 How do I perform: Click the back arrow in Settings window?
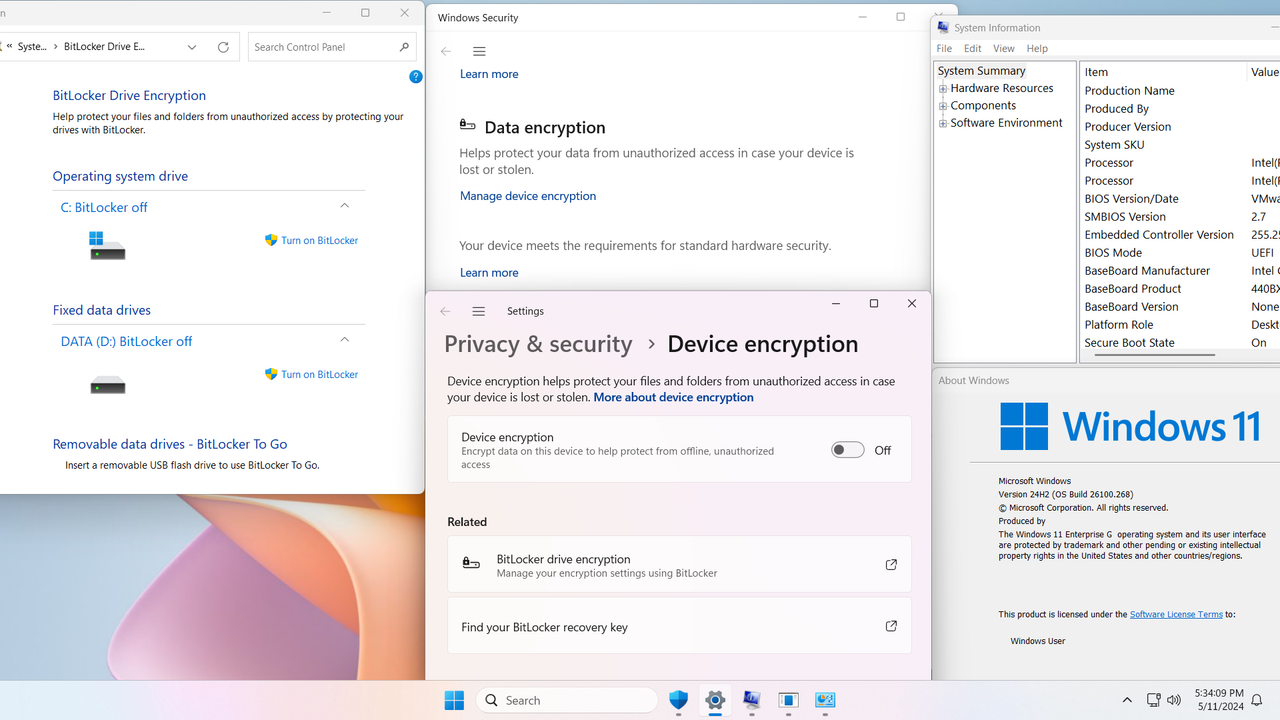446,311
